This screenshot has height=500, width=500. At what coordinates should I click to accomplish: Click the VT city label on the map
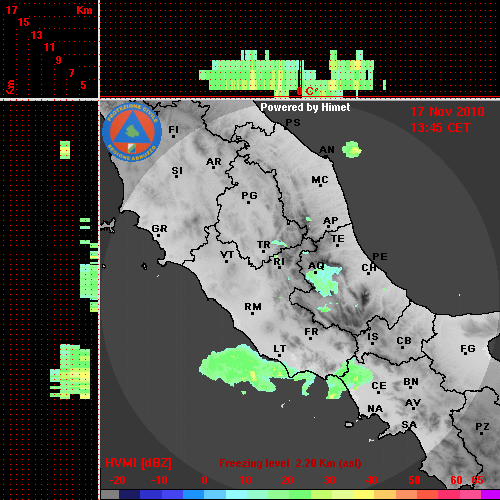tap(227, 255)
